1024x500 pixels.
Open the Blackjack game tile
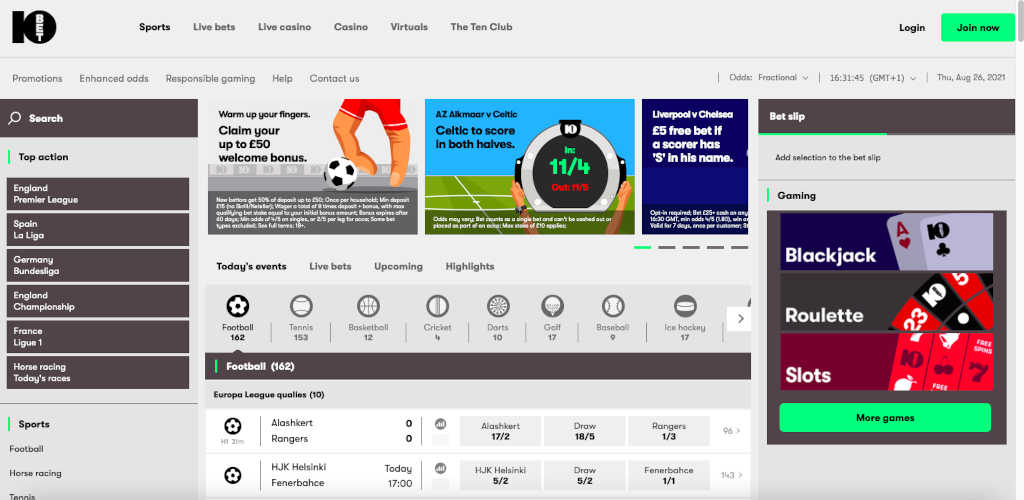[x=886, y=242]
